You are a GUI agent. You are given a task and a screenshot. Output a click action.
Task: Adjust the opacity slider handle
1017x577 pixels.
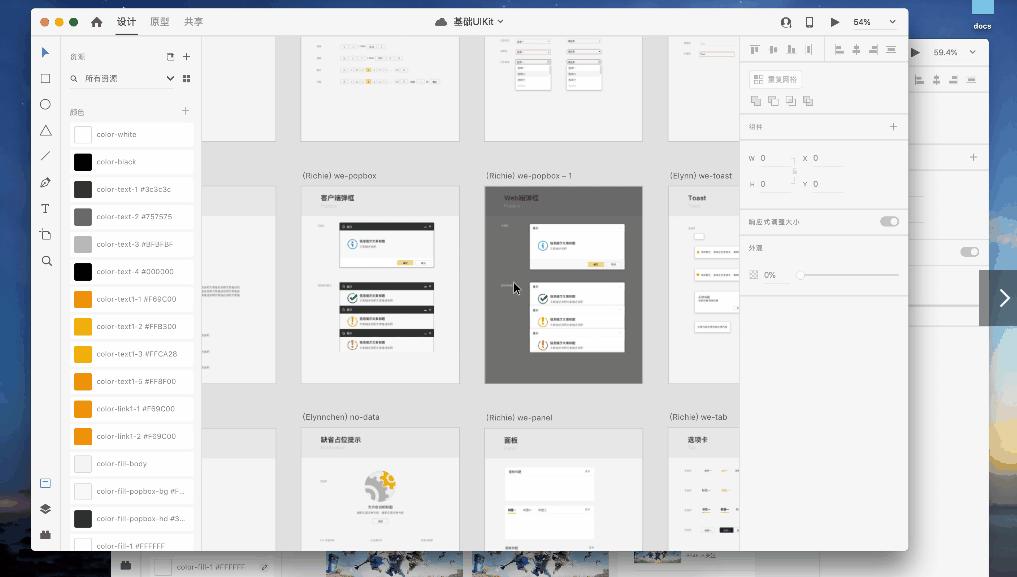800,275
